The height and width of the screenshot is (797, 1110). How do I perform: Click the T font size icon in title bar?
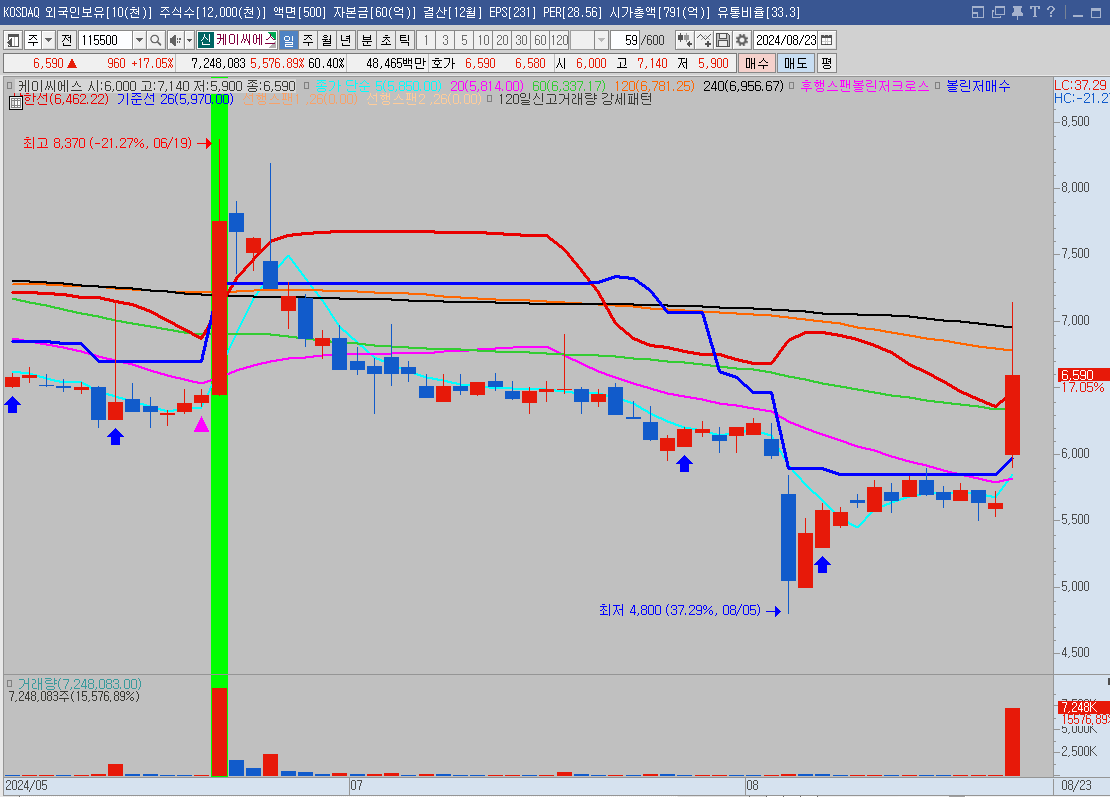1034,12
